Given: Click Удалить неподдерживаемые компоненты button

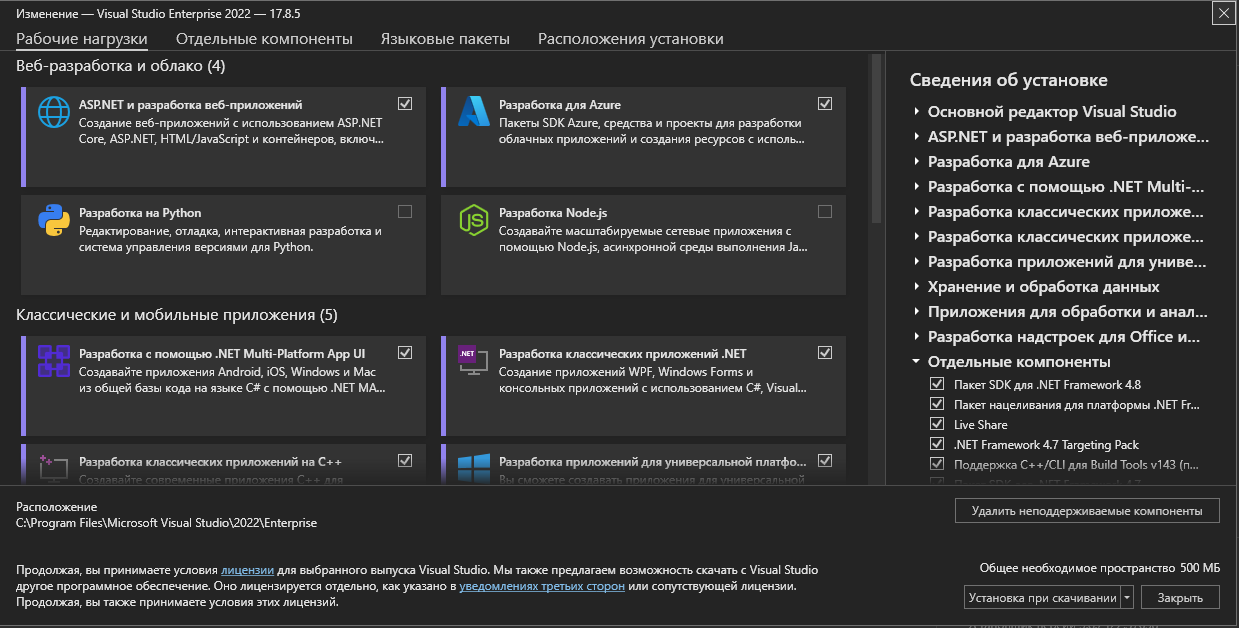Looking at the screenshot, I should (x=1087, y=510).
